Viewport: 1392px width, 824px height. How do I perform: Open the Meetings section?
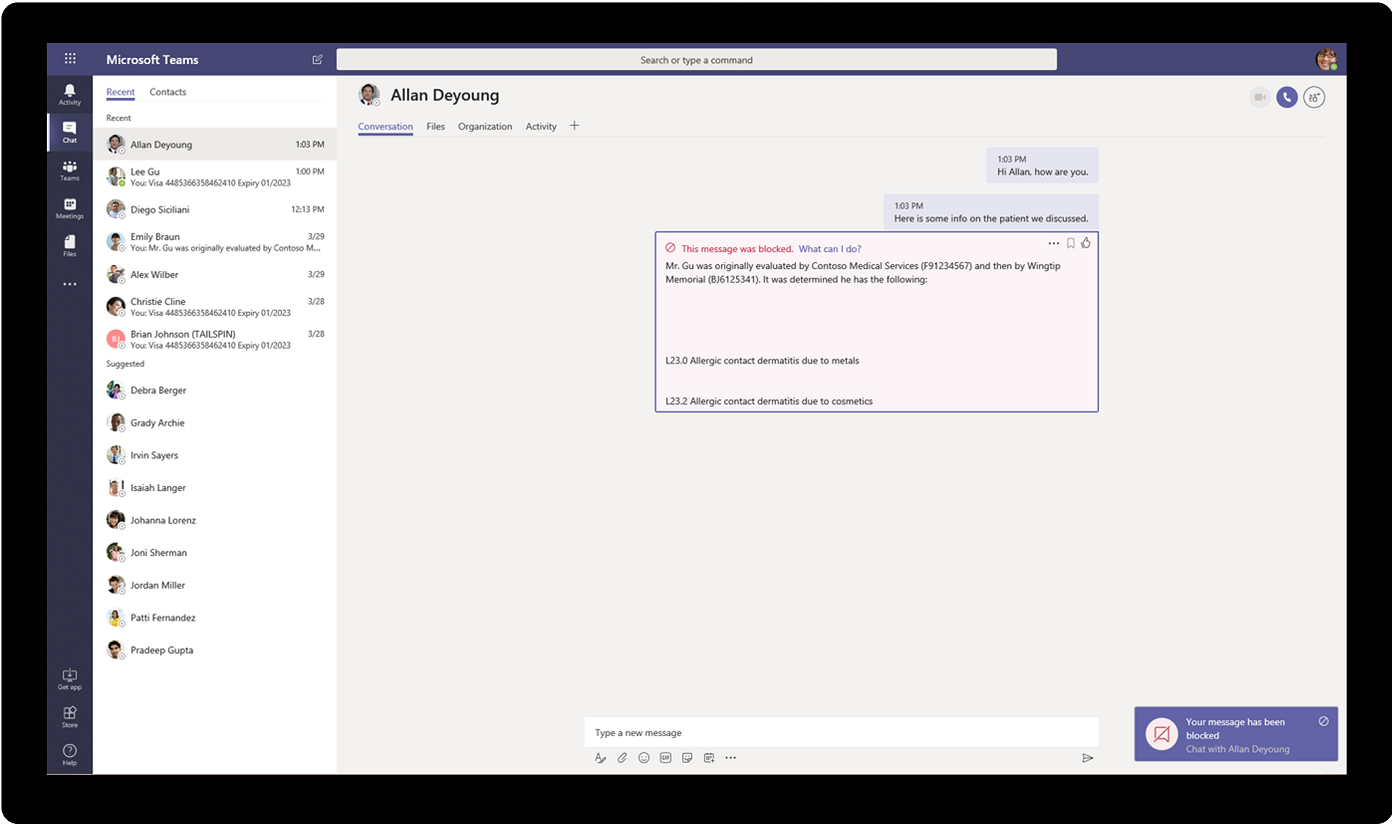(x=69, y=207)
